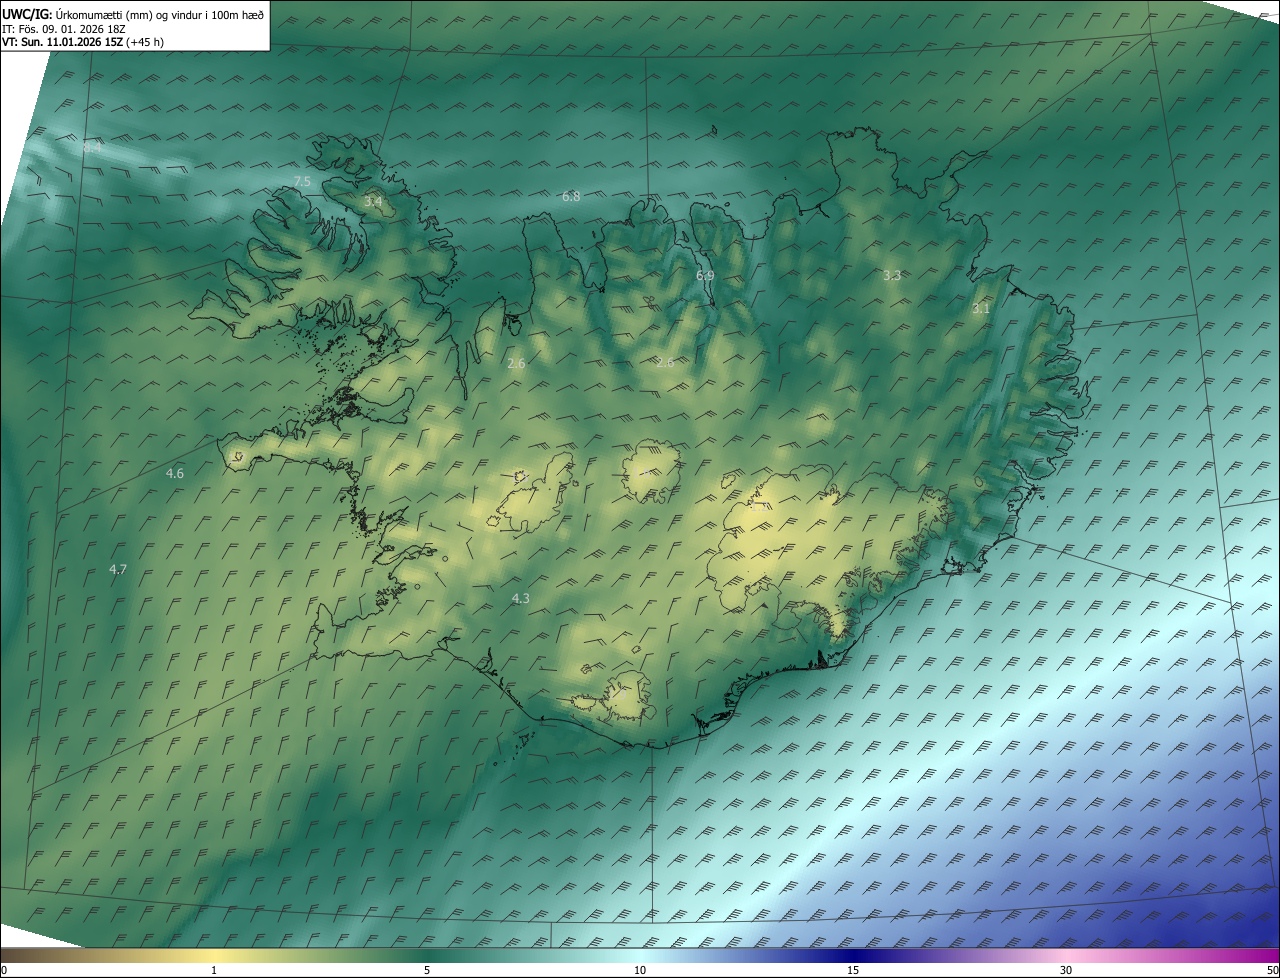Click the '0' tick label on the color scale
The image size is (1280, 978).
pyautogui.click(x=4, y=970)
